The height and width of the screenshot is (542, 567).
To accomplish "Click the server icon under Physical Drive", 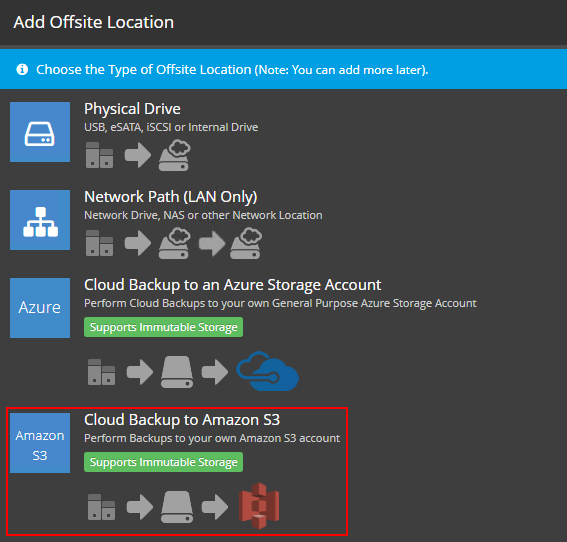I will 99,155.
